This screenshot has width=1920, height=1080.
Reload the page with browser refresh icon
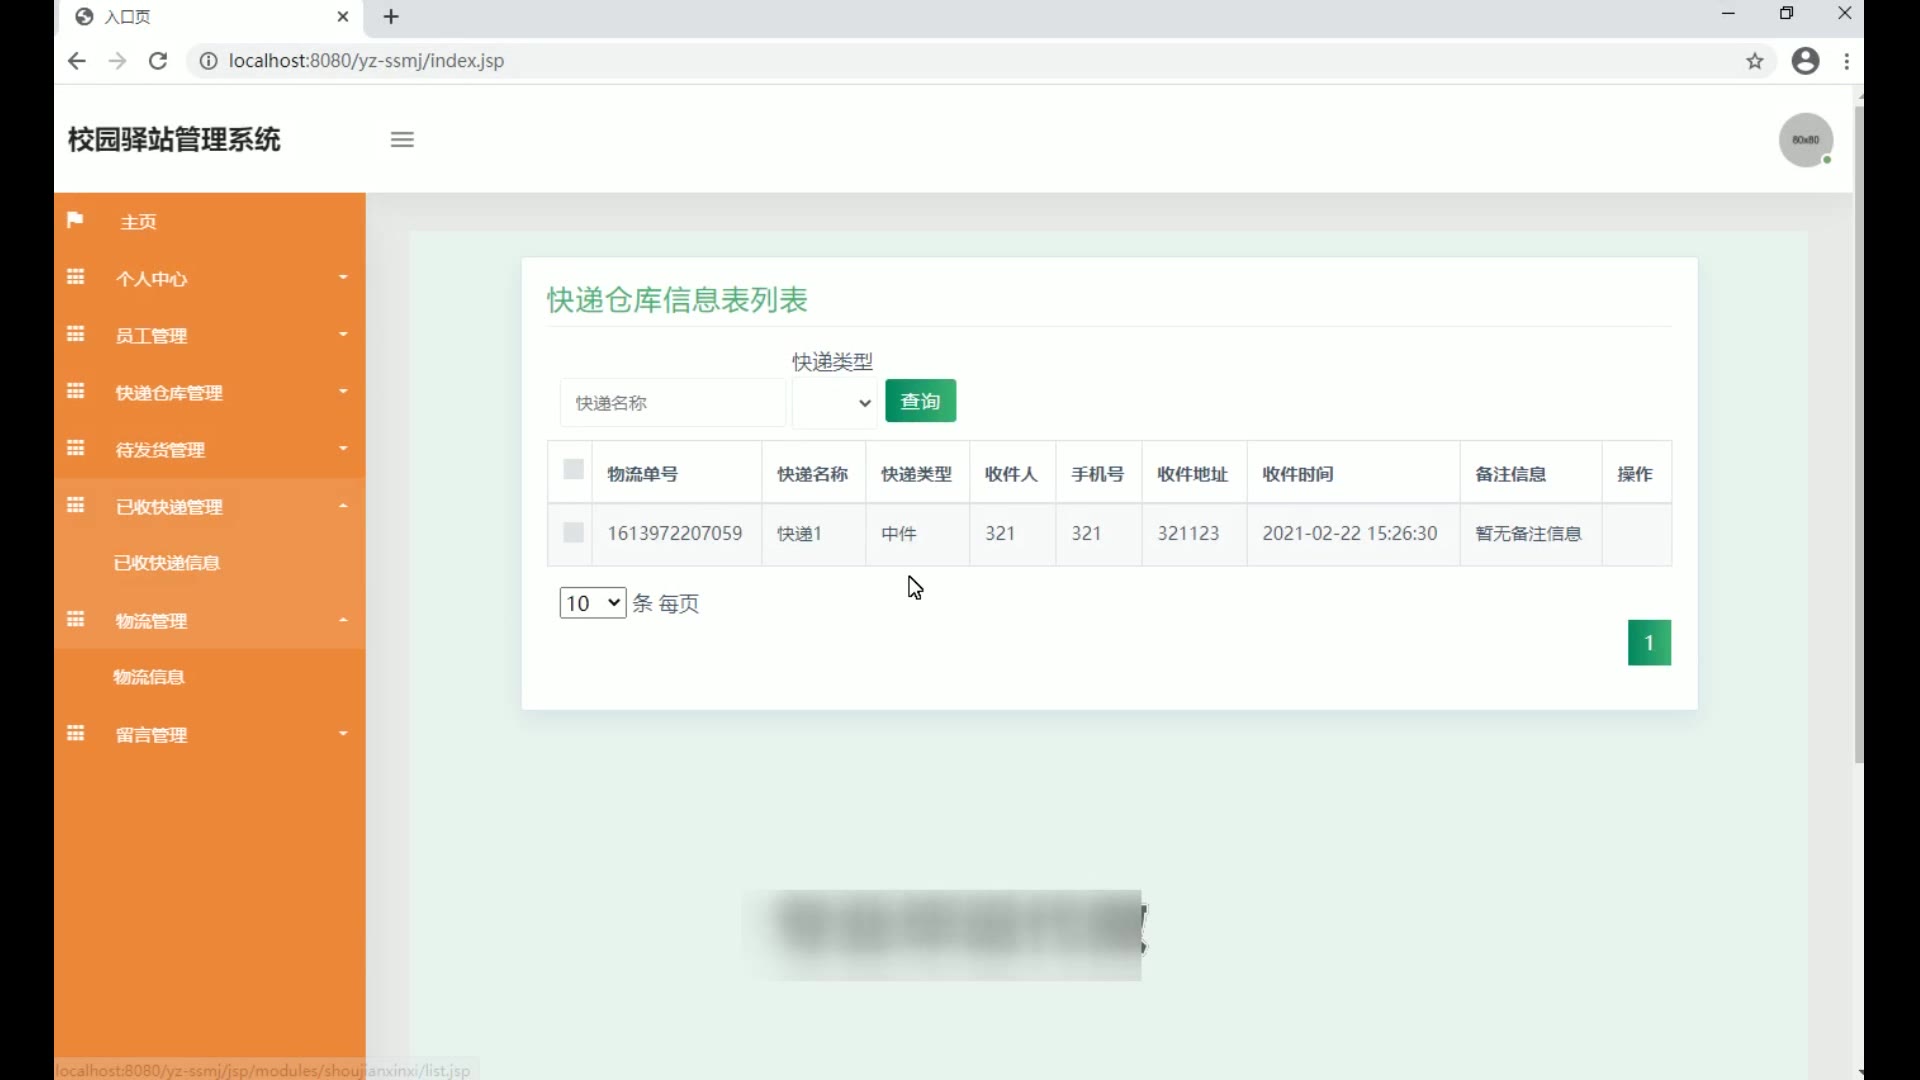(x=158, y=61)
